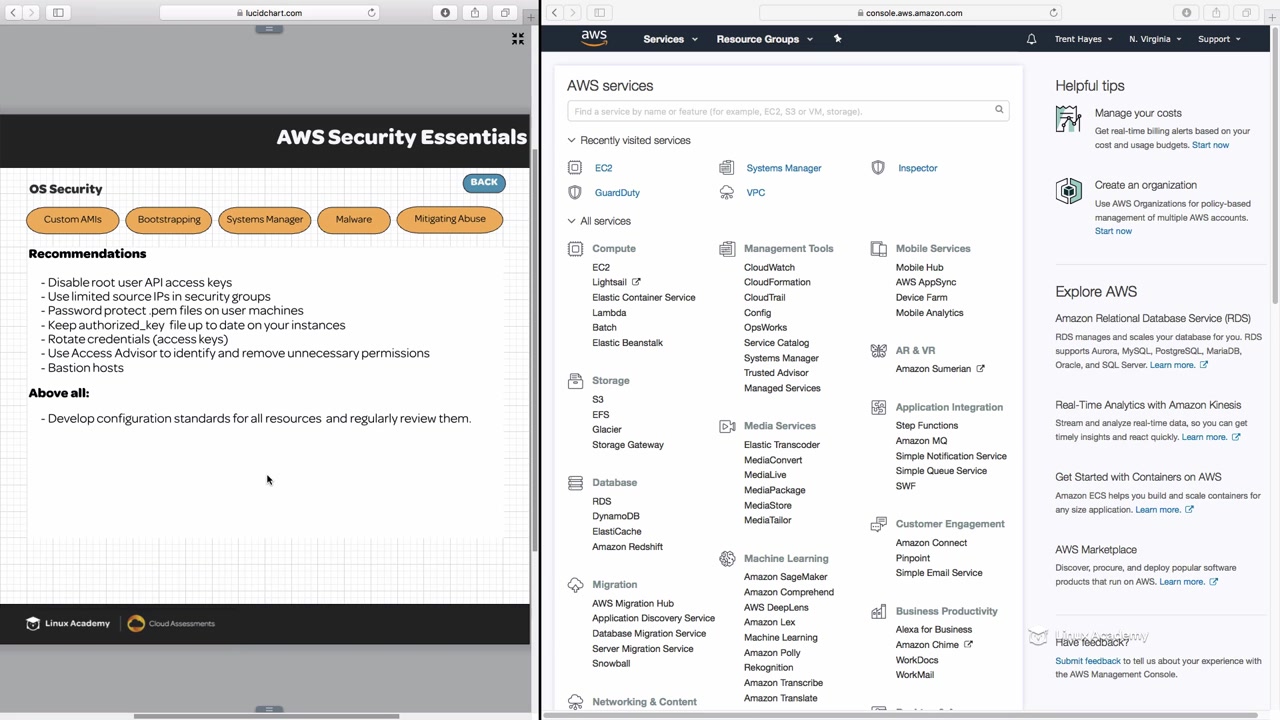Click the Inspector shield icon
This screenshot has width=1280, height=720.
(x=878, y=168)
